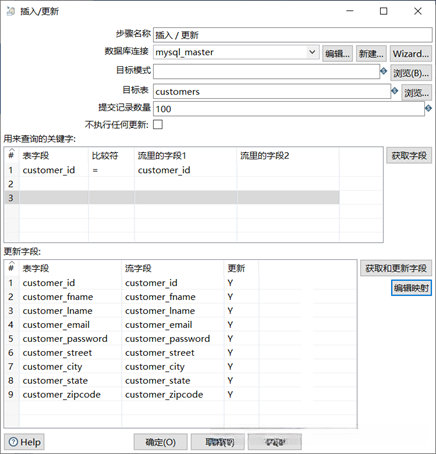Click the 编辑... database connection button
Screen dimensions: 436x454
(337, 53)
